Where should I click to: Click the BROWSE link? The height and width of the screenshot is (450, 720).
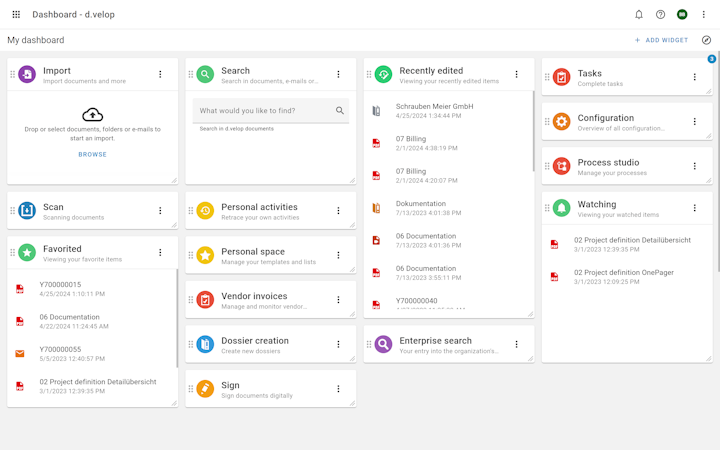coord(92,154)
